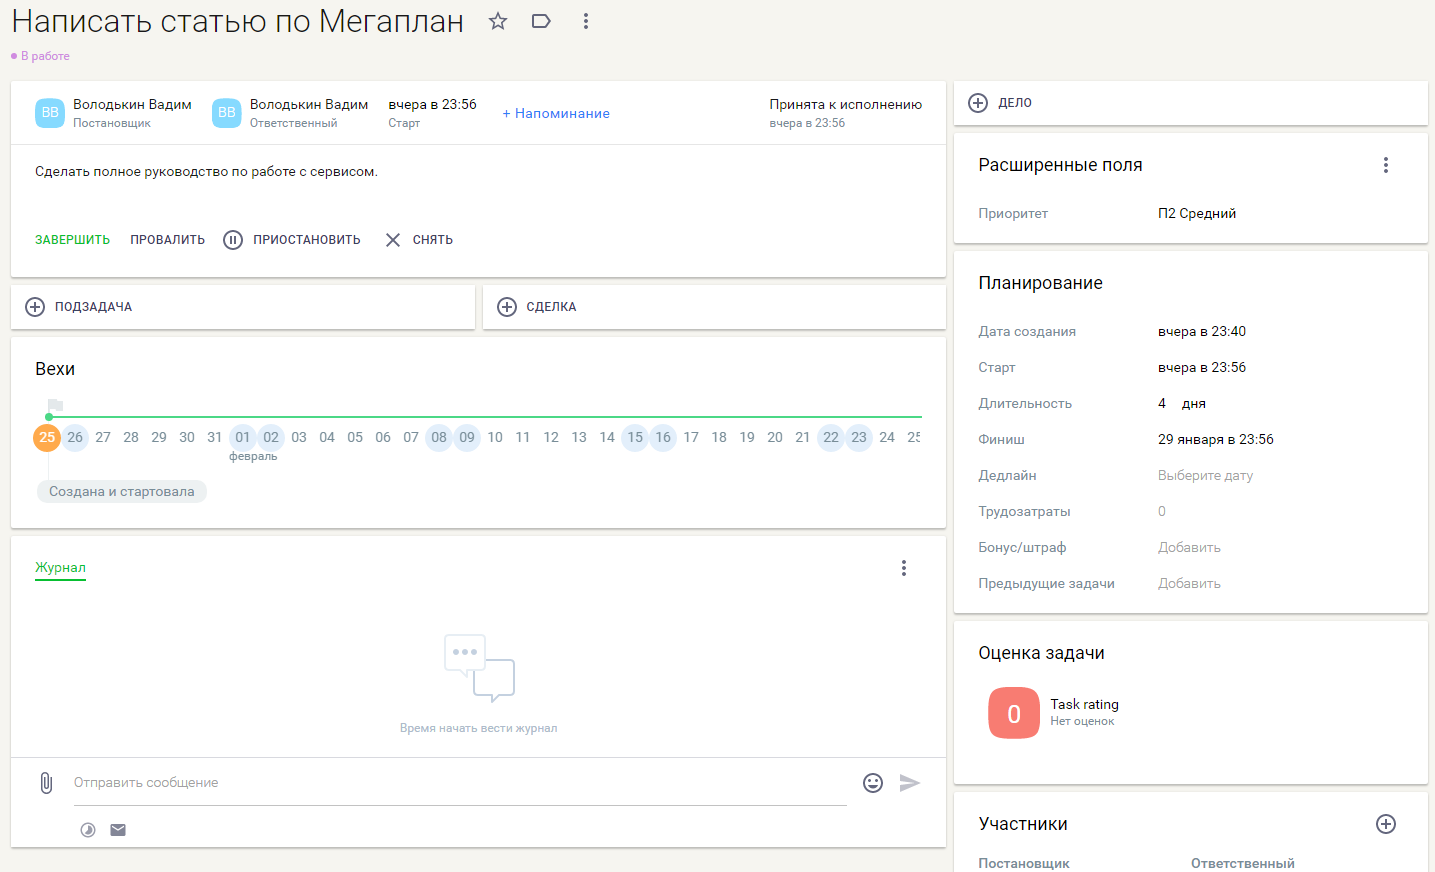1435x872 pixels.
Task: Add a participant with the Участники plus icon
Action: pyautogui.click(x=1386, y=824)
